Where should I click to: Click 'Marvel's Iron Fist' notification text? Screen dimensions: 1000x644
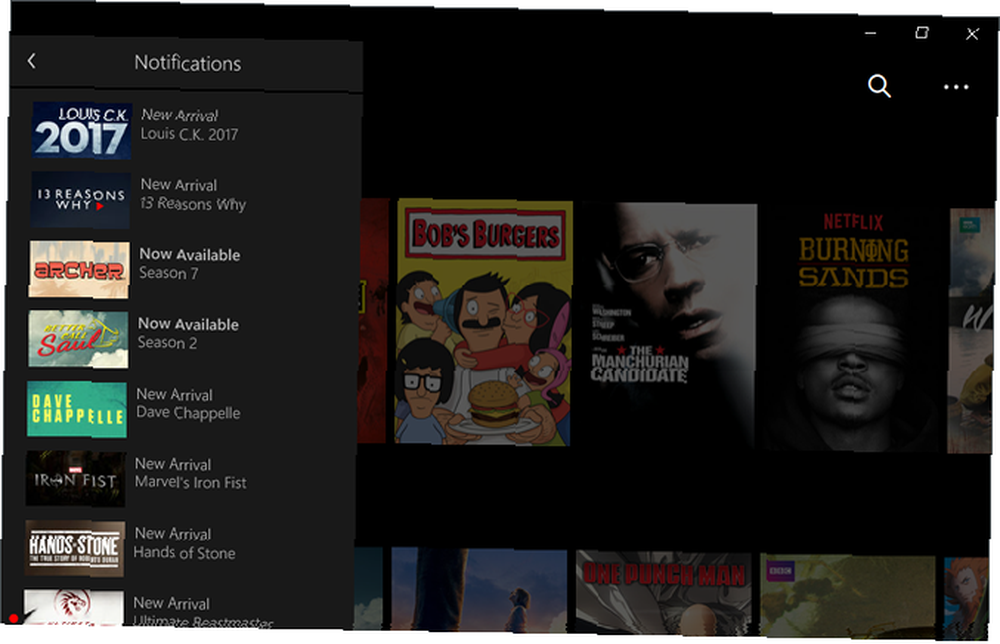[191, 483]
